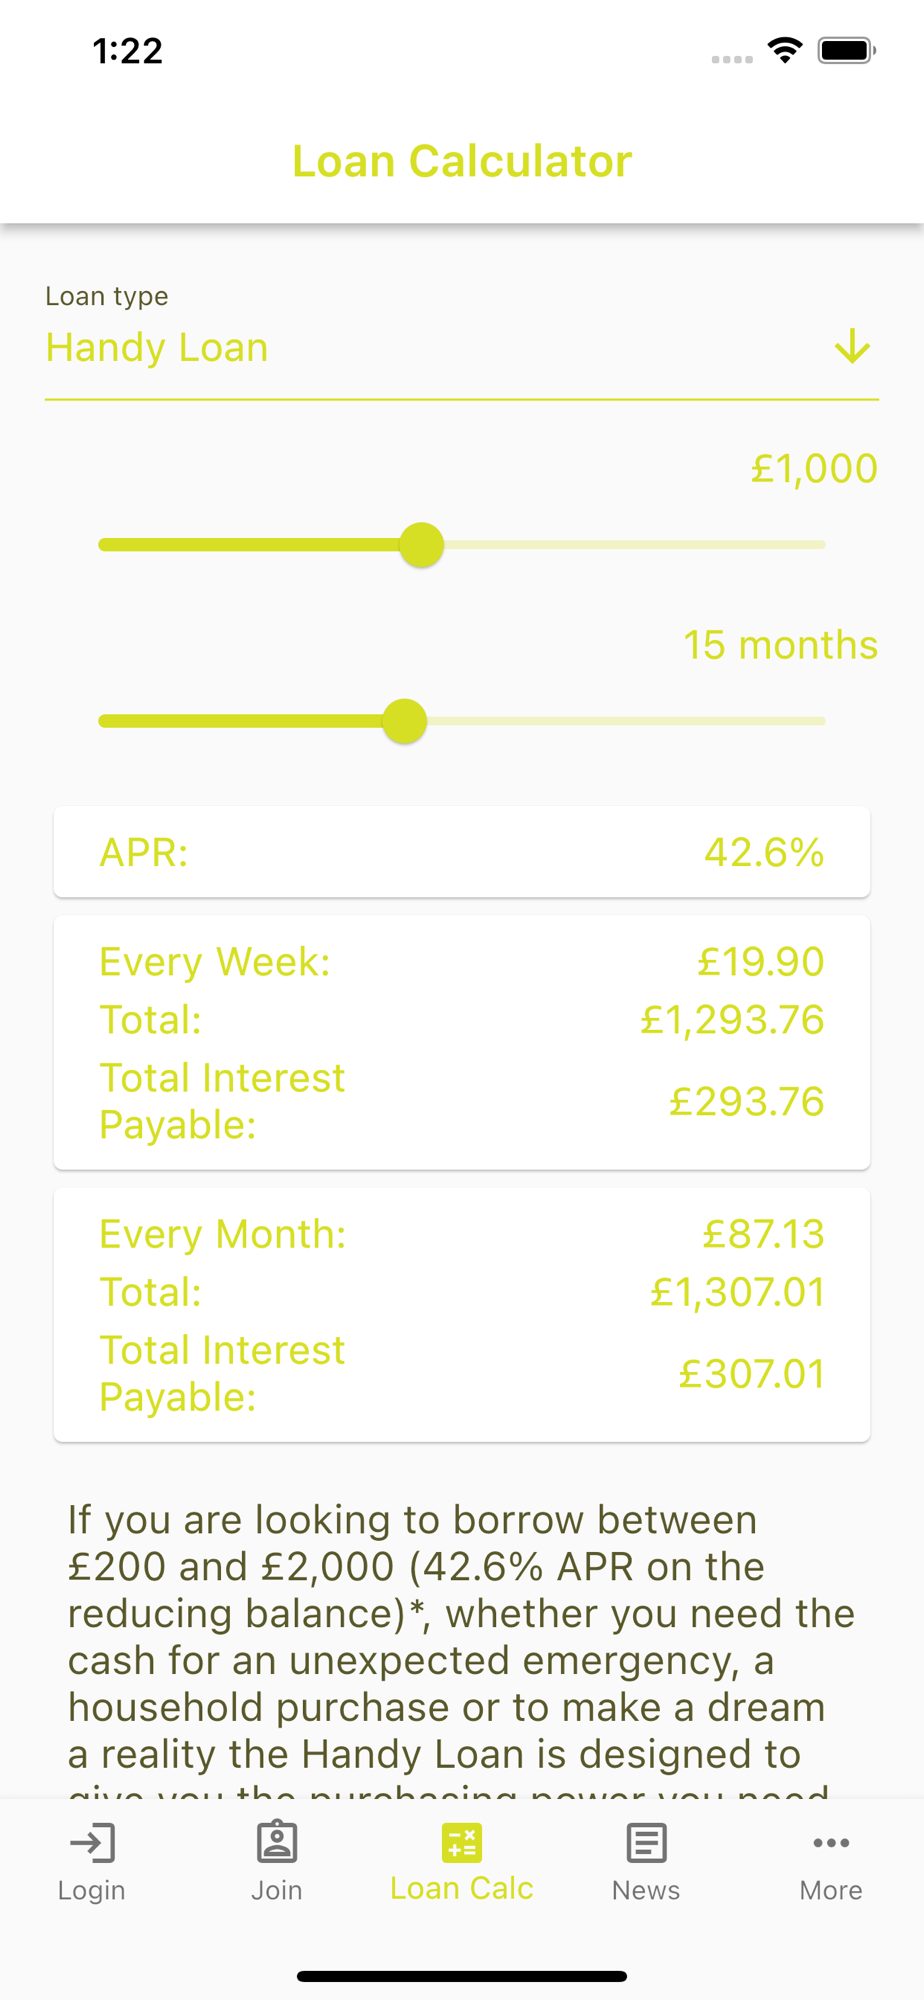Tap the Loan type label
The width and height of the screenshot is (924, 2000).
[107, 296]
